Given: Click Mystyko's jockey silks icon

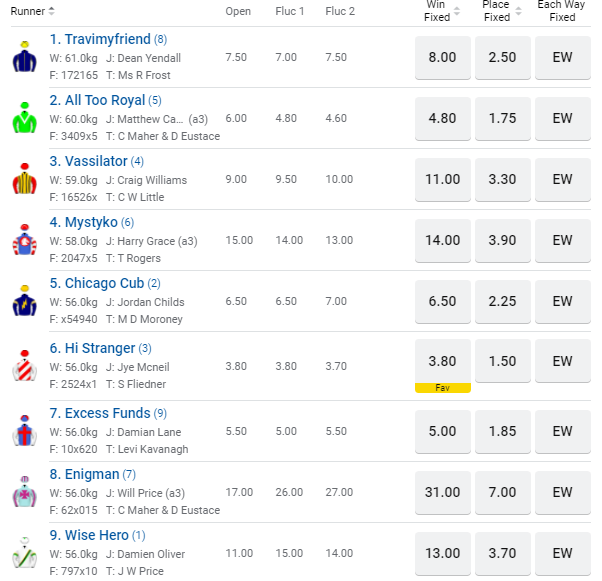Looking at the screenshot, I should [24, 241].
